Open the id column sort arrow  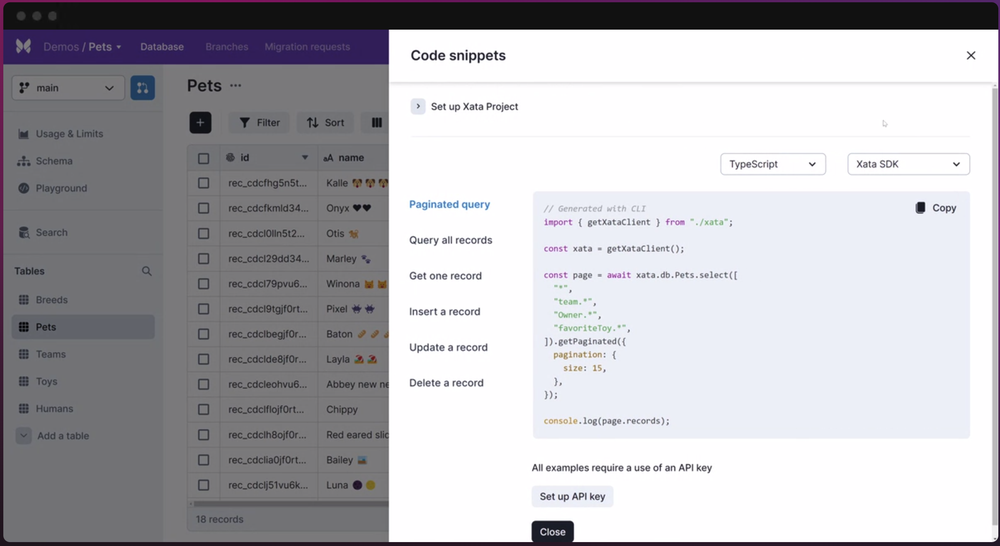[305, 158]
